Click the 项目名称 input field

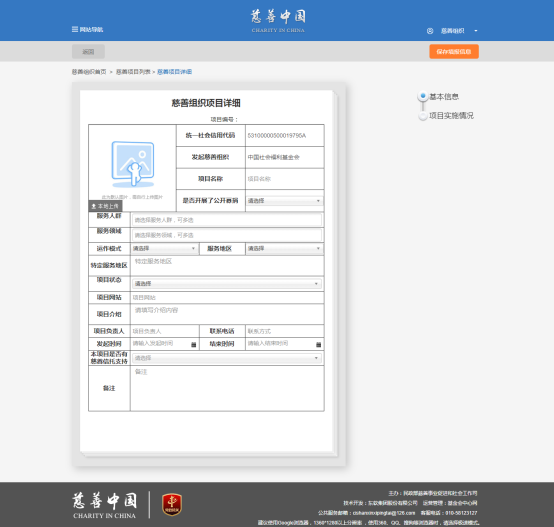click(x=284, y=179)
